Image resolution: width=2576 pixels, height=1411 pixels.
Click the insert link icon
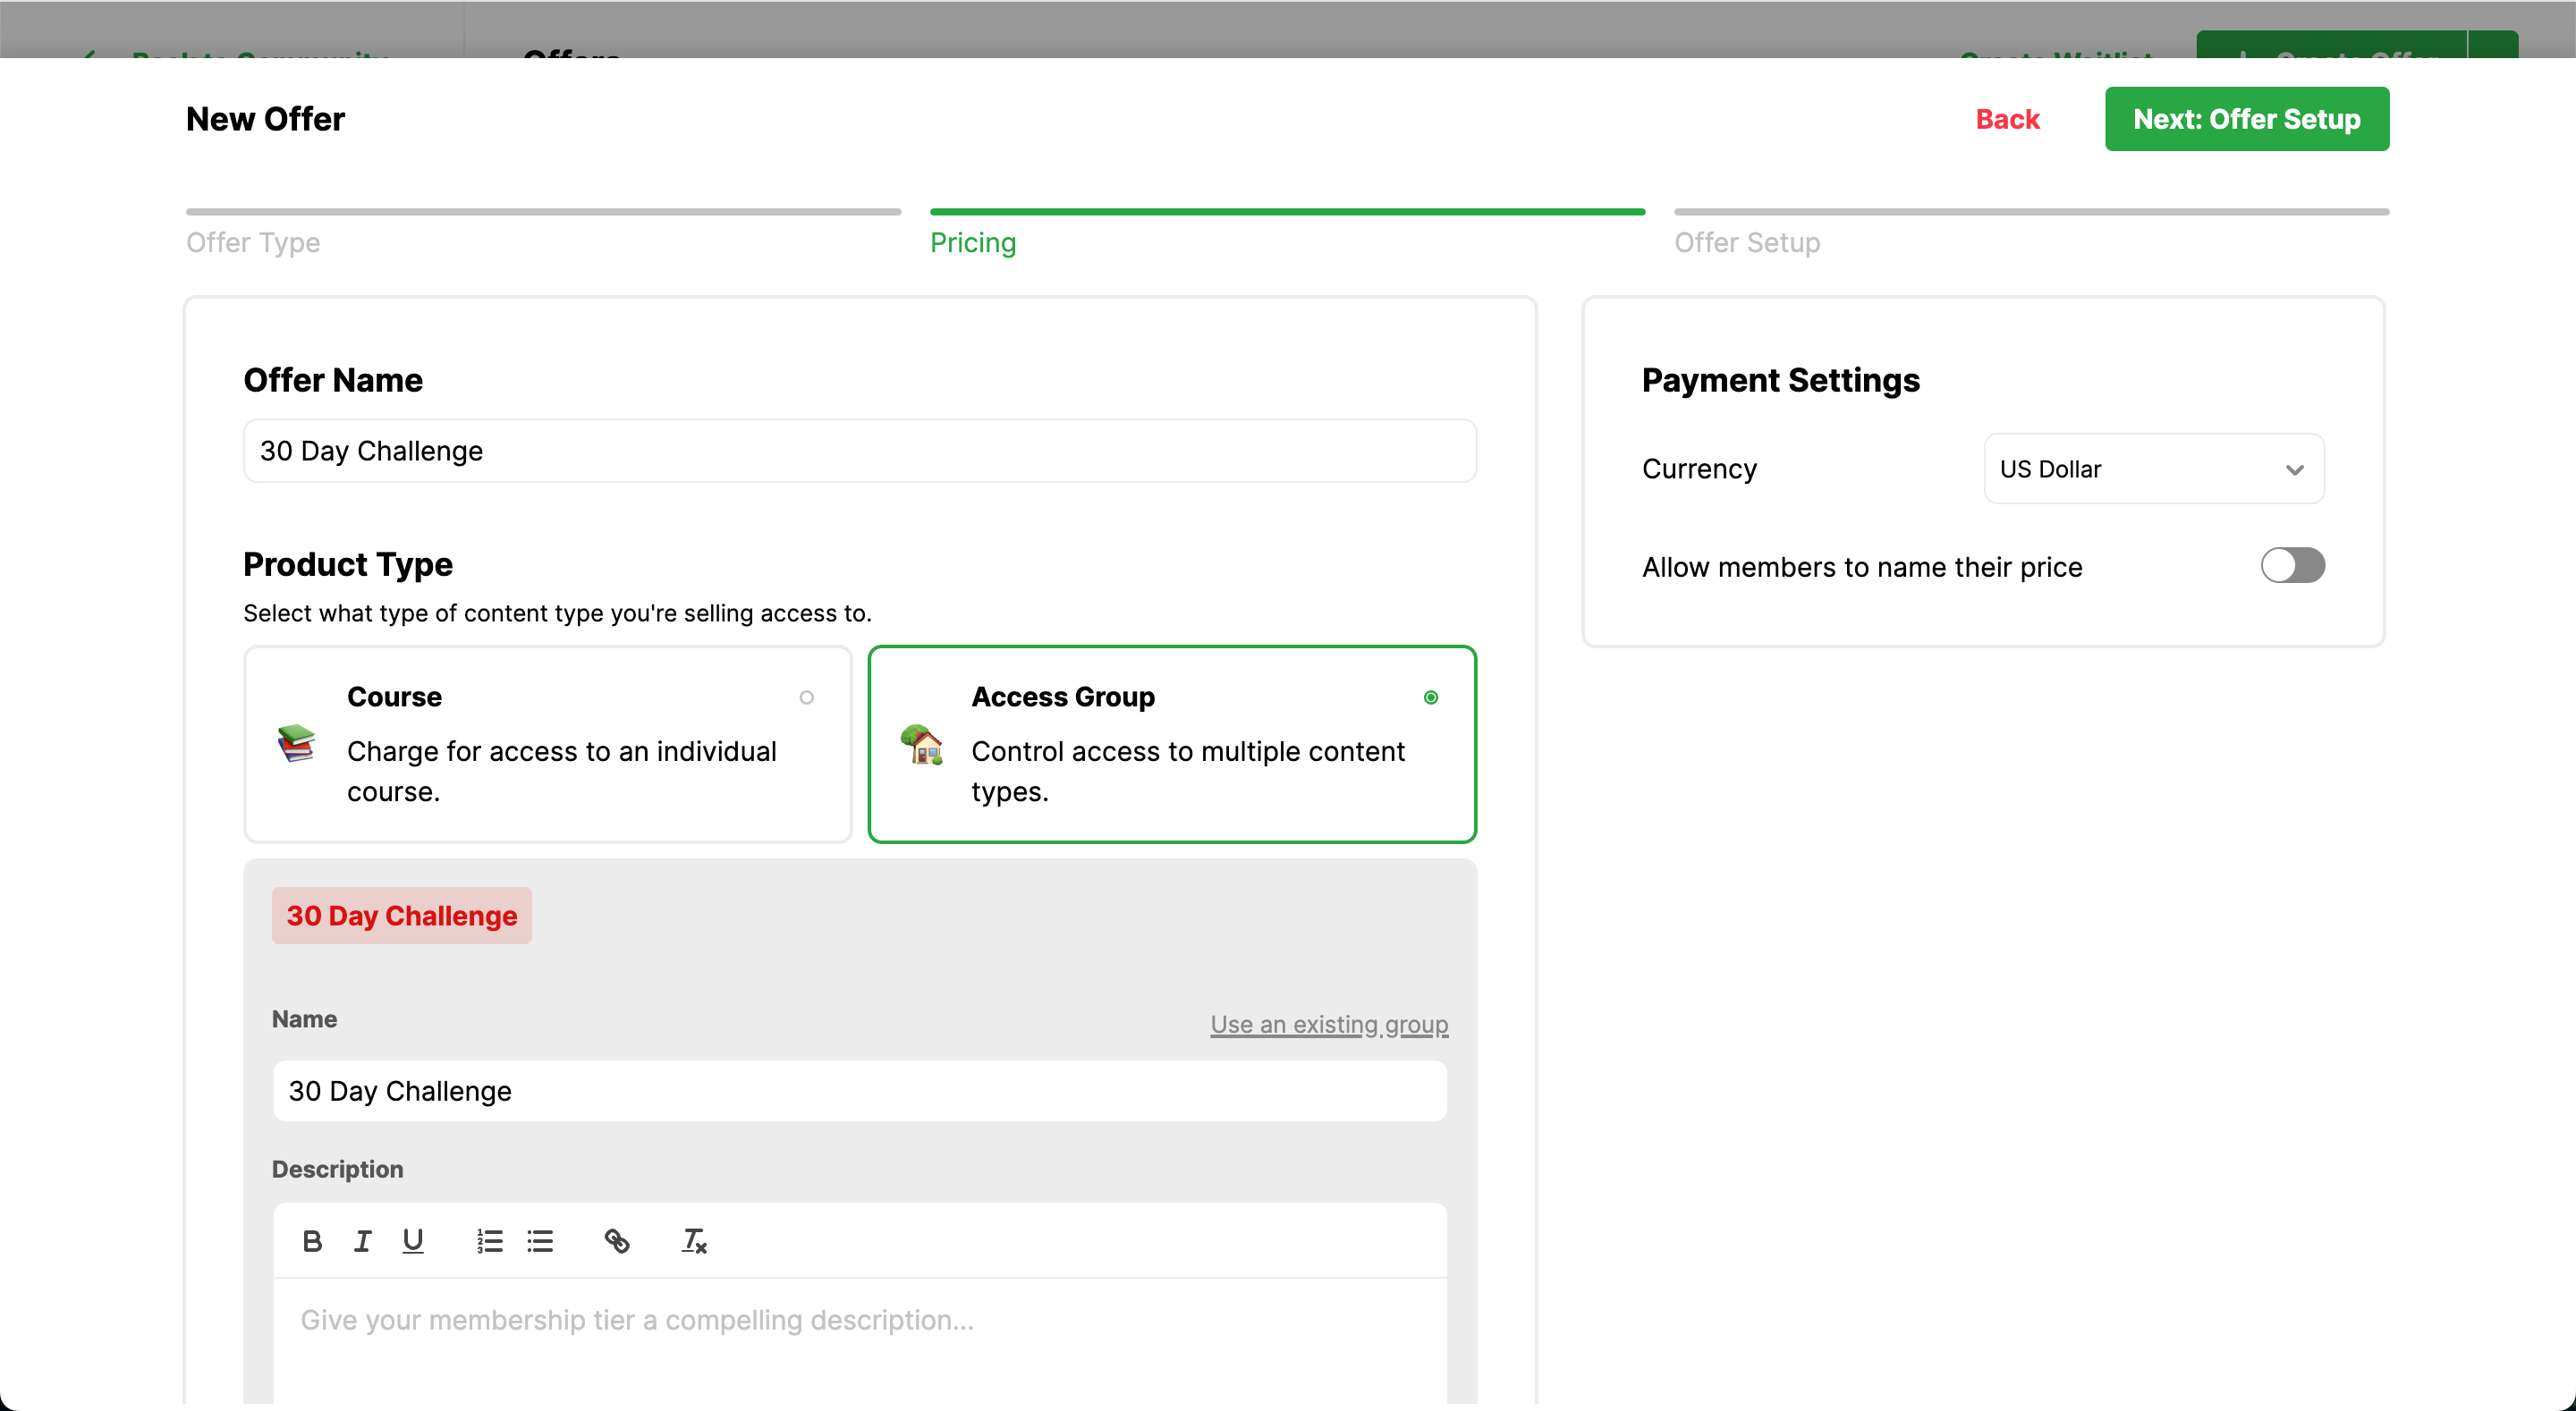point(617,1241)
